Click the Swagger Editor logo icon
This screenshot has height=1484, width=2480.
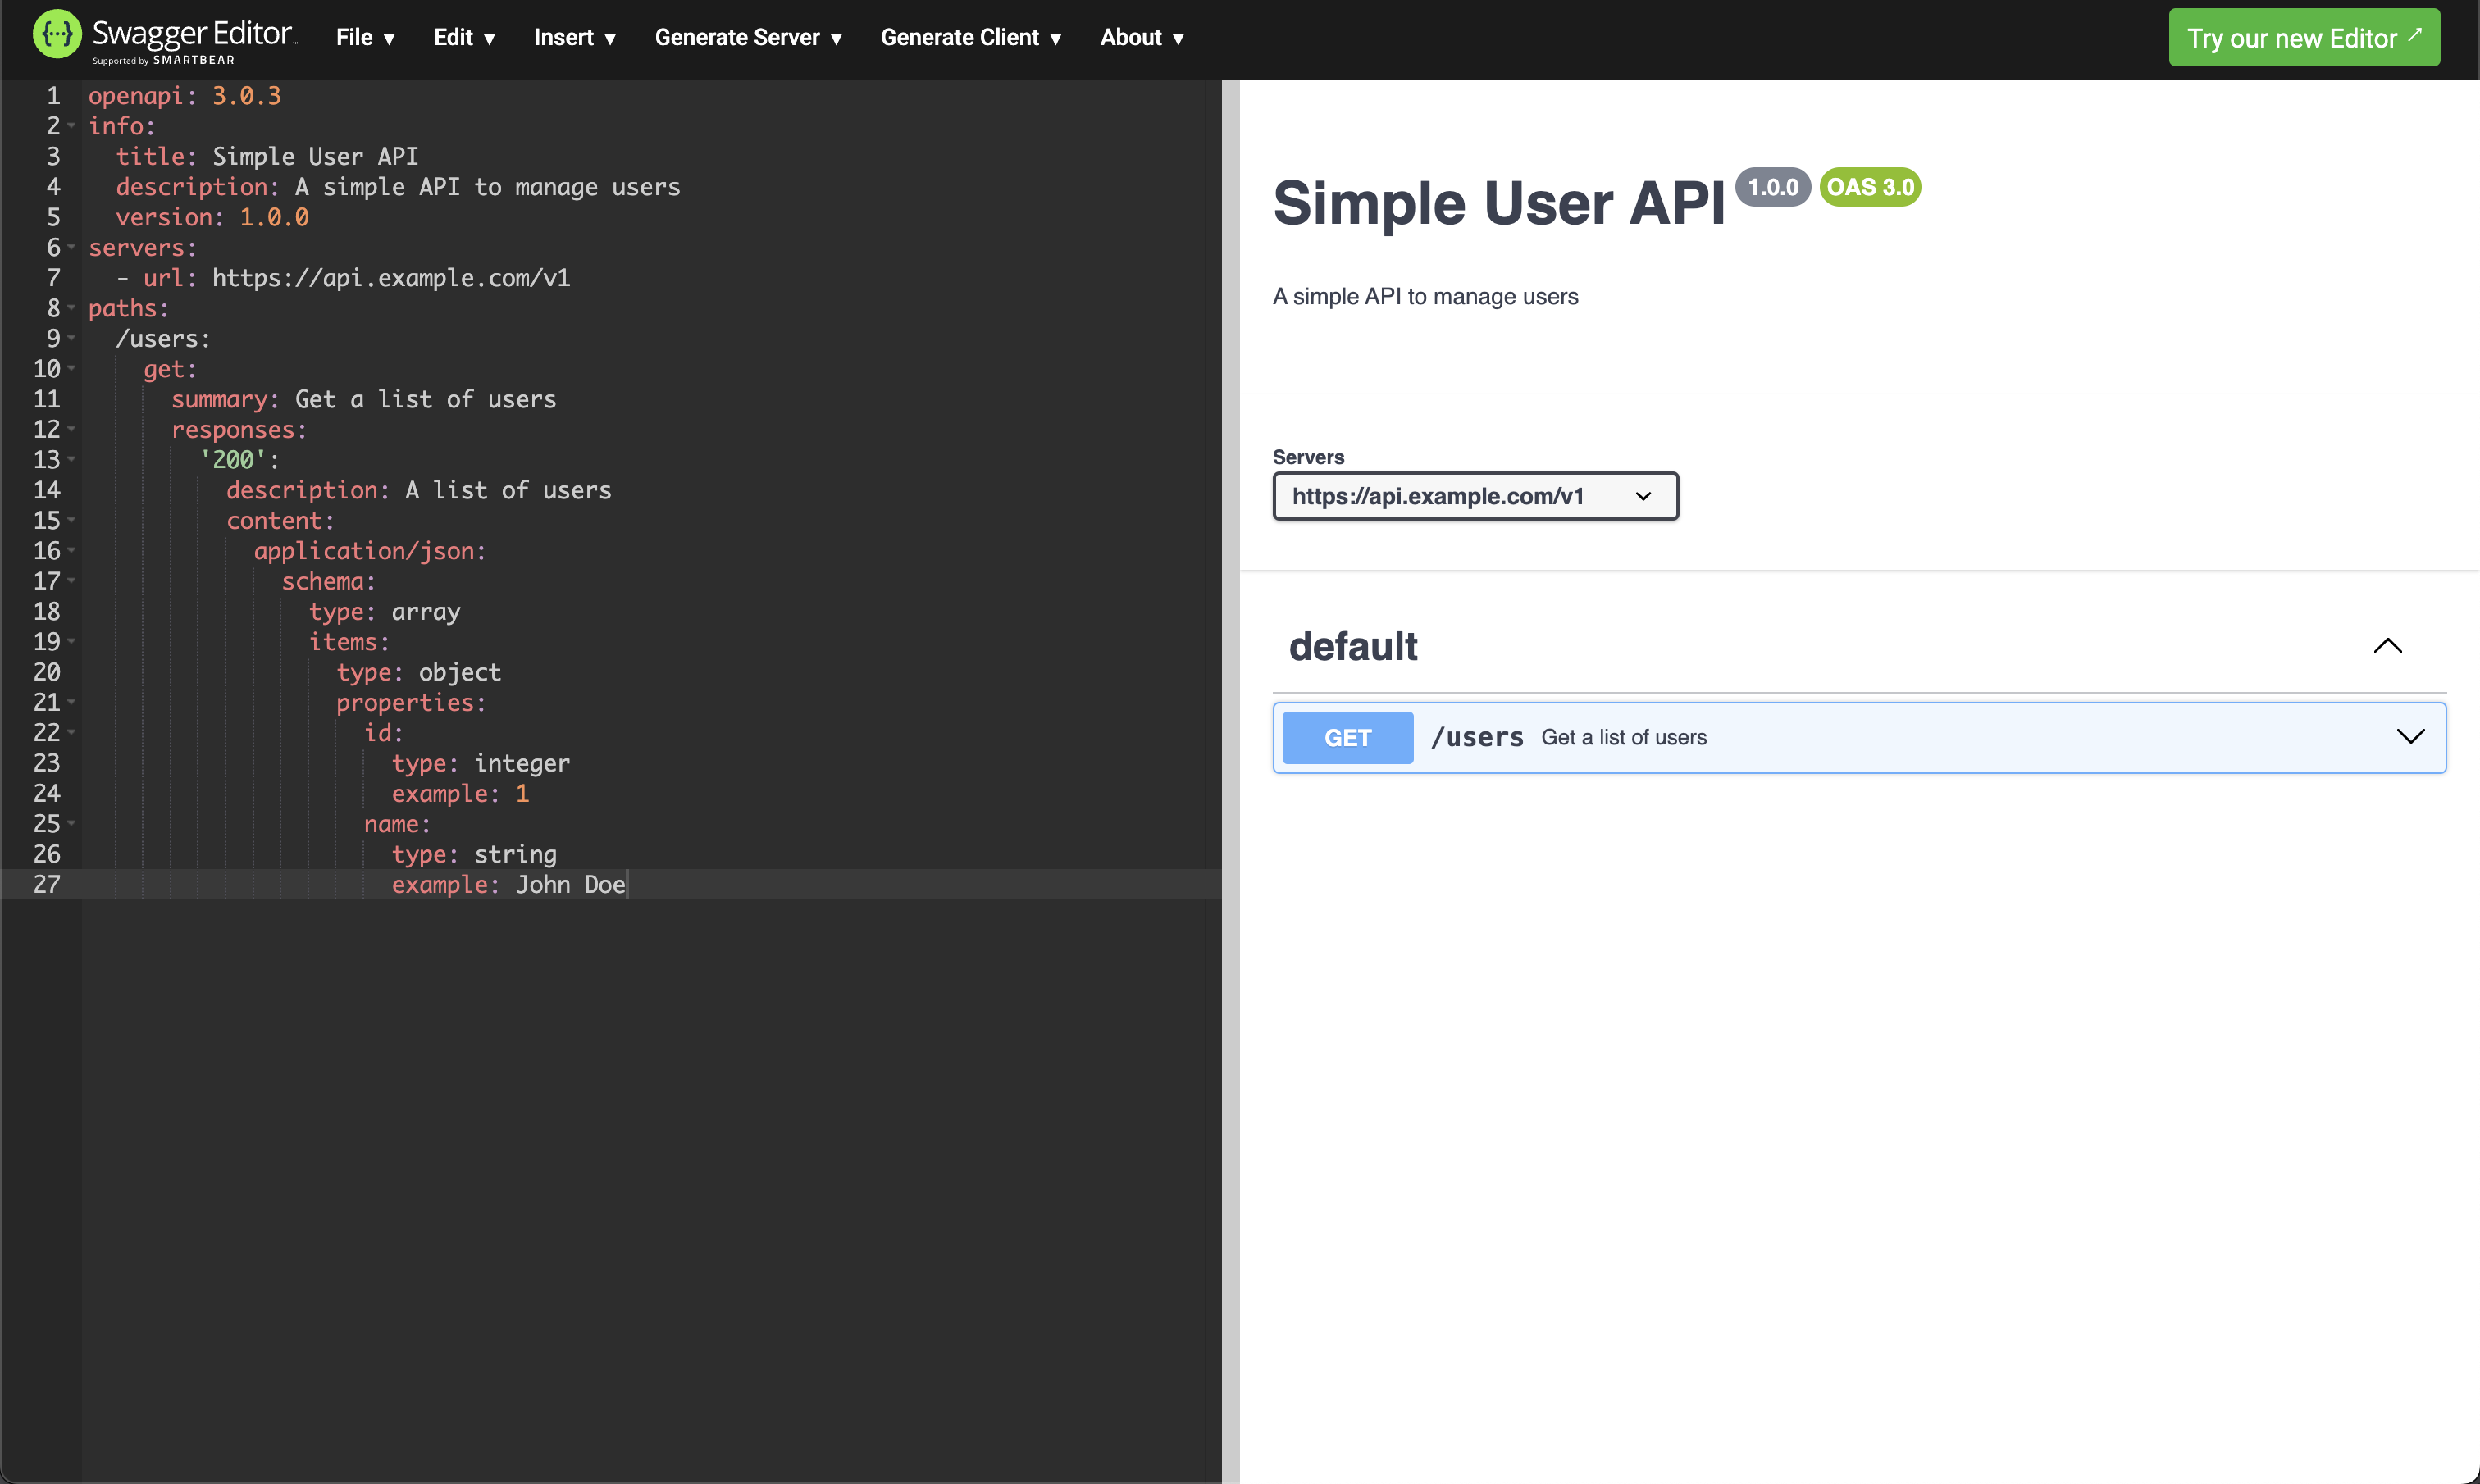(57, 35)
